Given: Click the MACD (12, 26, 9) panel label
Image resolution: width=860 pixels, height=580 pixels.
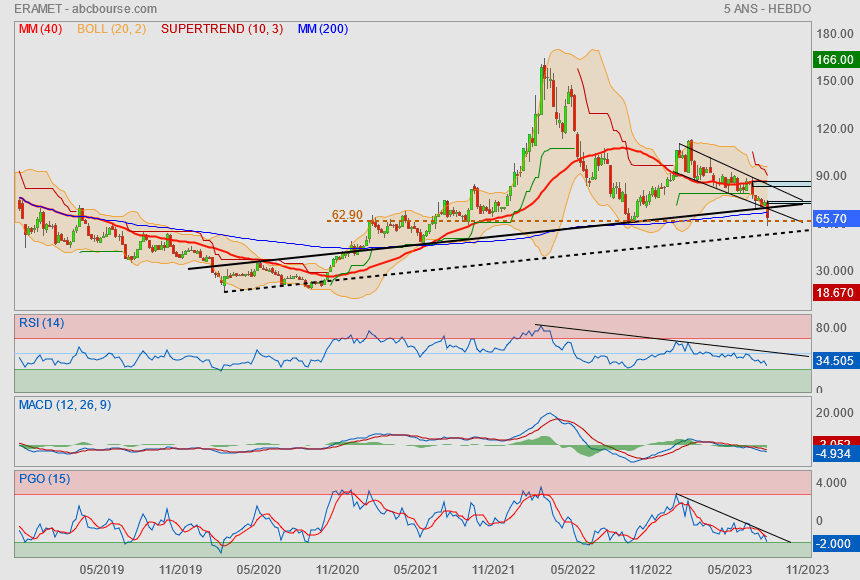Looking at the screenshot, I should (x=65, y=405).
